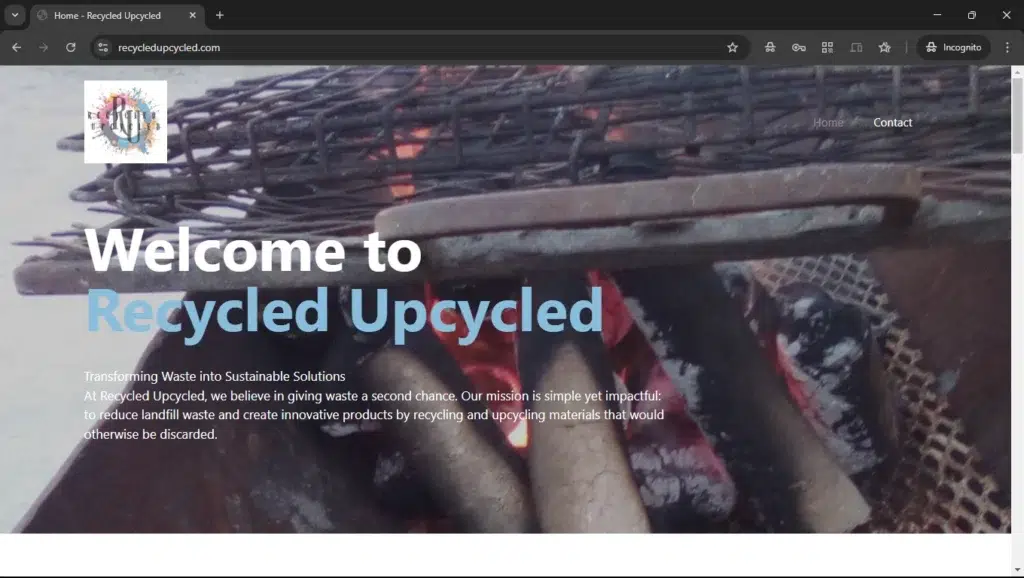Screen dimensions: 1024x578
Task: View site information icon in address bar
Action: (103, 47)
